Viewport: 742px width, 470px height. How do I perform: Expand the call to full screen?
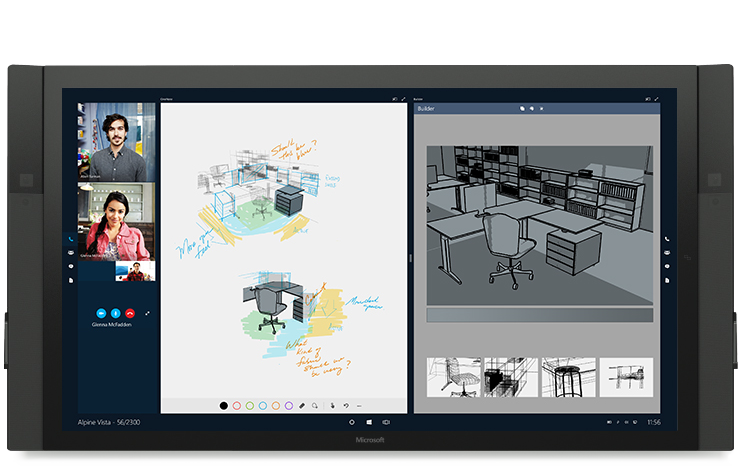[x=148, y=313]
